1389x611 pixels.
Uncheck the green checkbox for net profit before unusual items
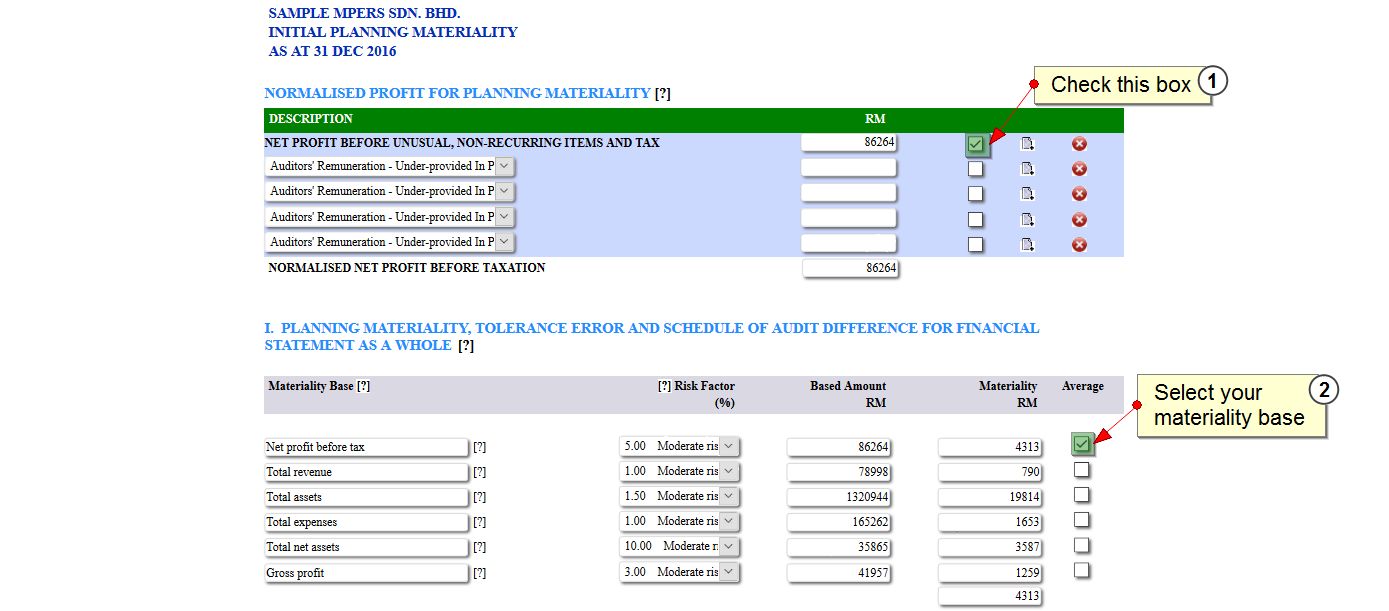tap(976, 145)
